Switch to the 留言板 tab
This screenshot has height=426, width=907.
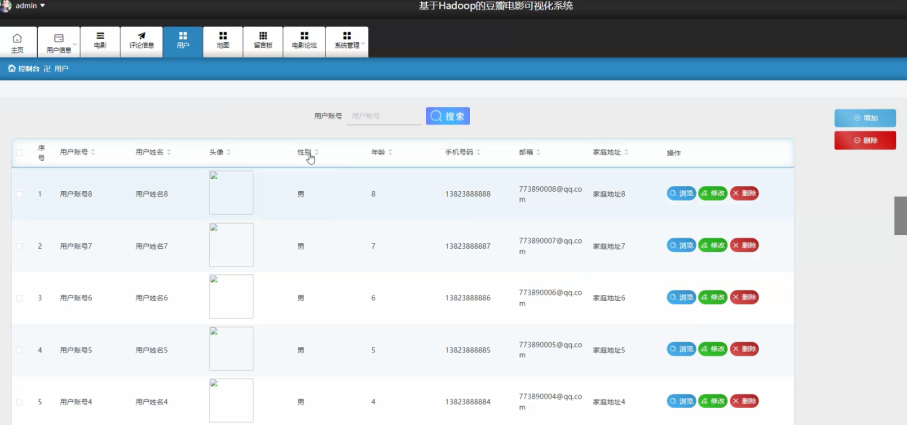[263, 42]
